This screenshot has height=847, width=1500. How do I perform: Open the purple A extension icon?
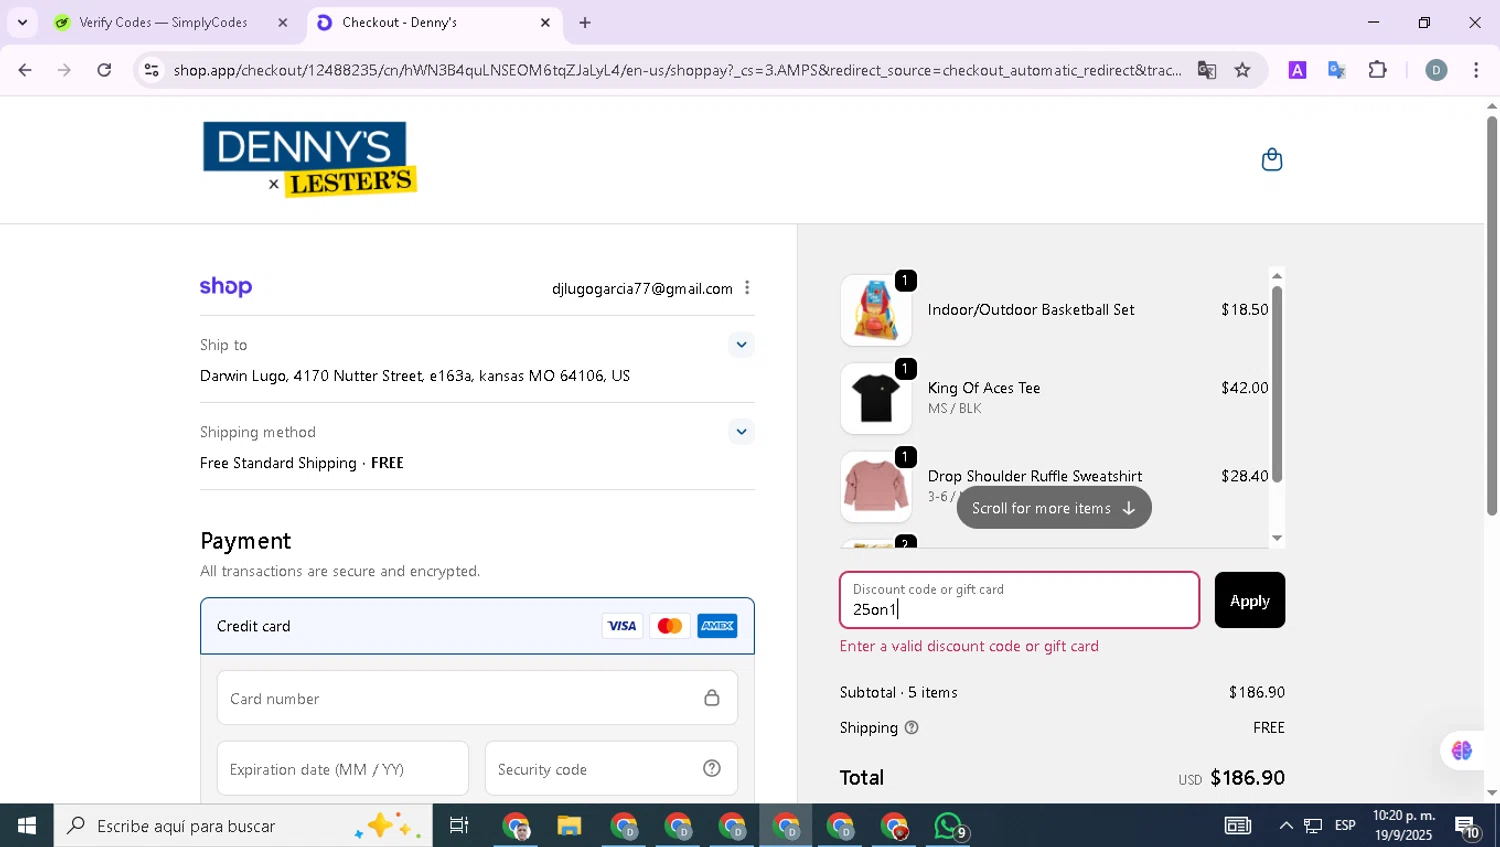1297,70
